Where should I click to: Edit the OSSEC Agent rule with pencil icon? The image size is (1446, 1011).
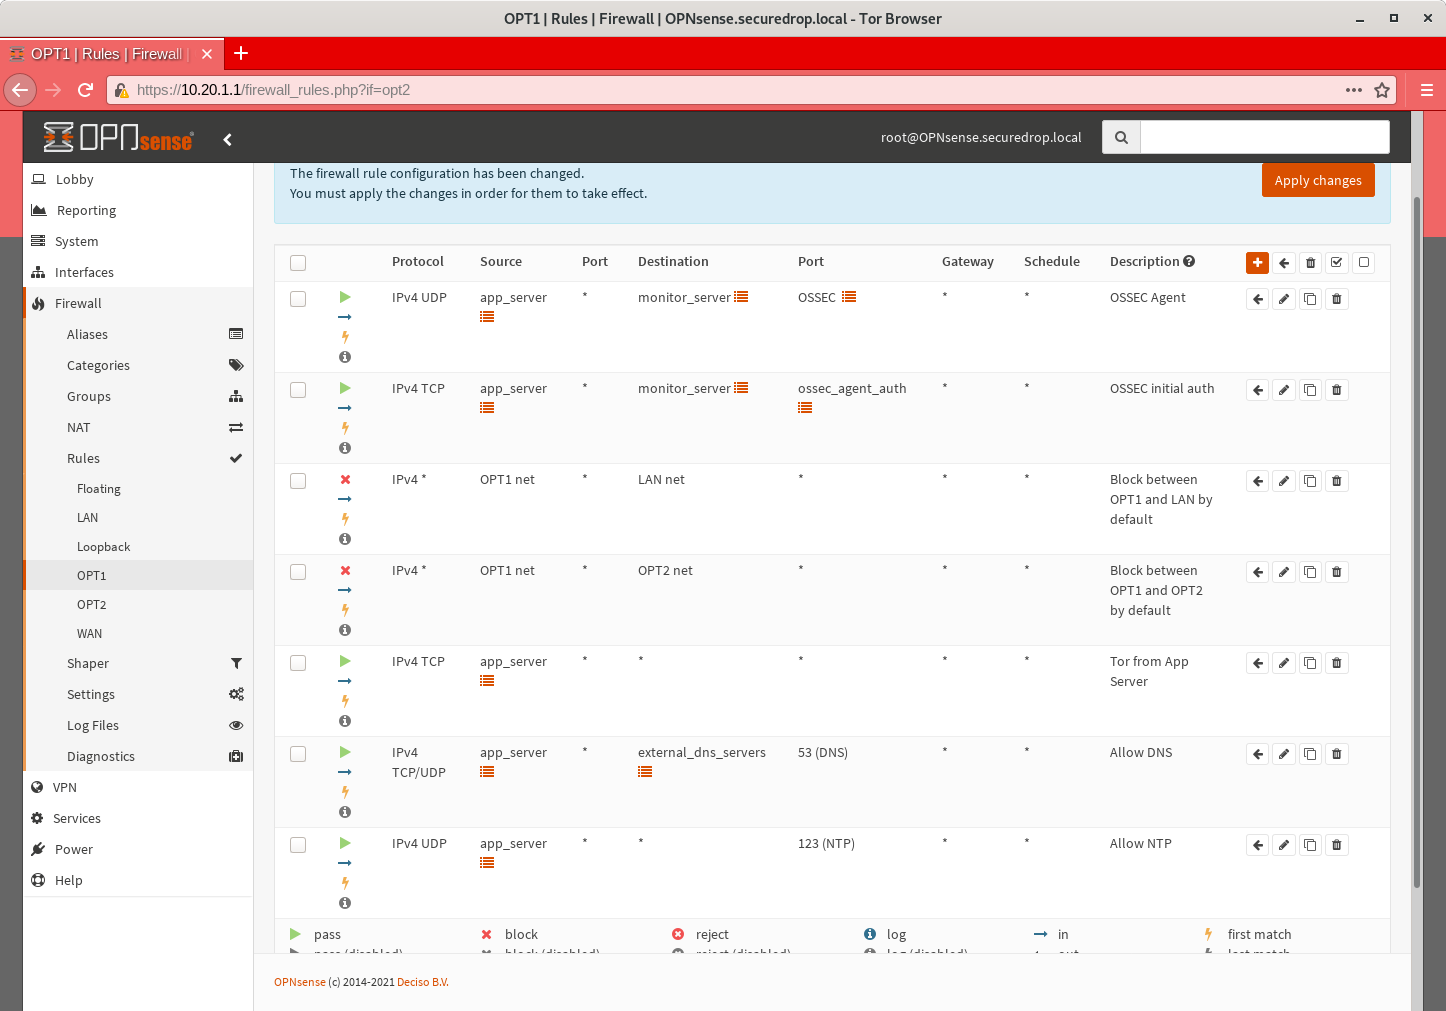(1284, 298)
